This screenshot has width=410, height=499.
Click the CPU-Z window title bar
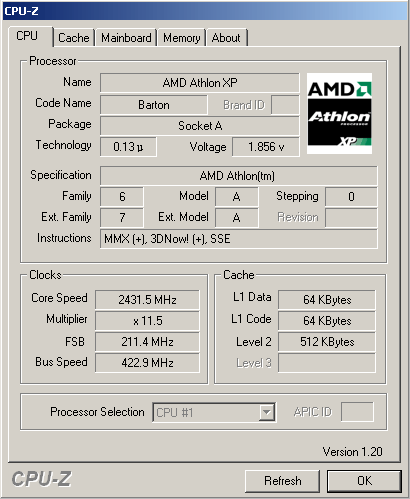tap(205, 11)
